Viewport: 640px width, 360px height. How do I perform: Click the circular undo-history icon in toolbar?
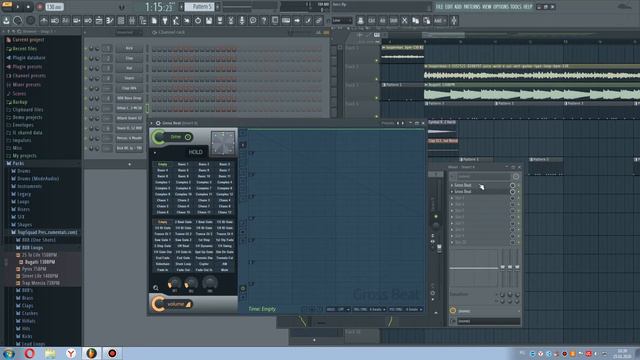[x=18, y=20]
